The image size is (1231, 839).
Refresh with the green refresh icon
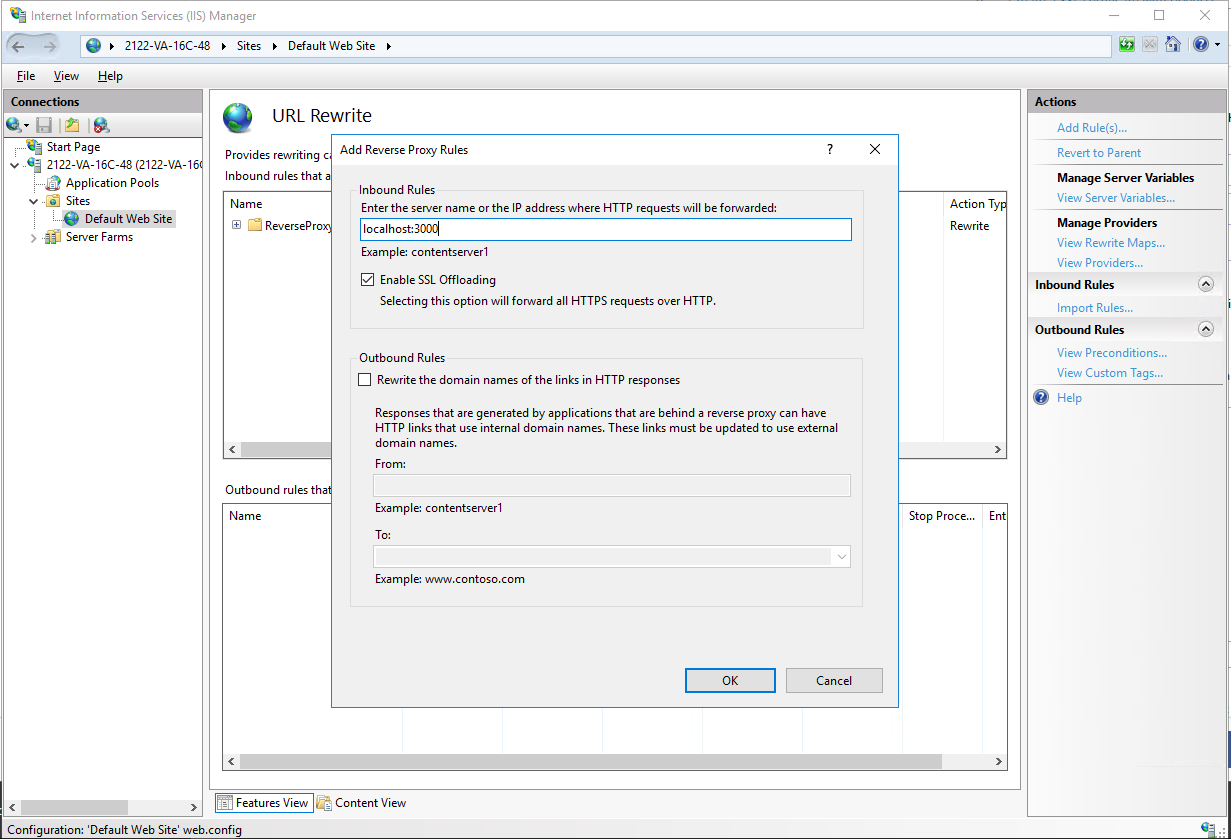point(1127,44)
